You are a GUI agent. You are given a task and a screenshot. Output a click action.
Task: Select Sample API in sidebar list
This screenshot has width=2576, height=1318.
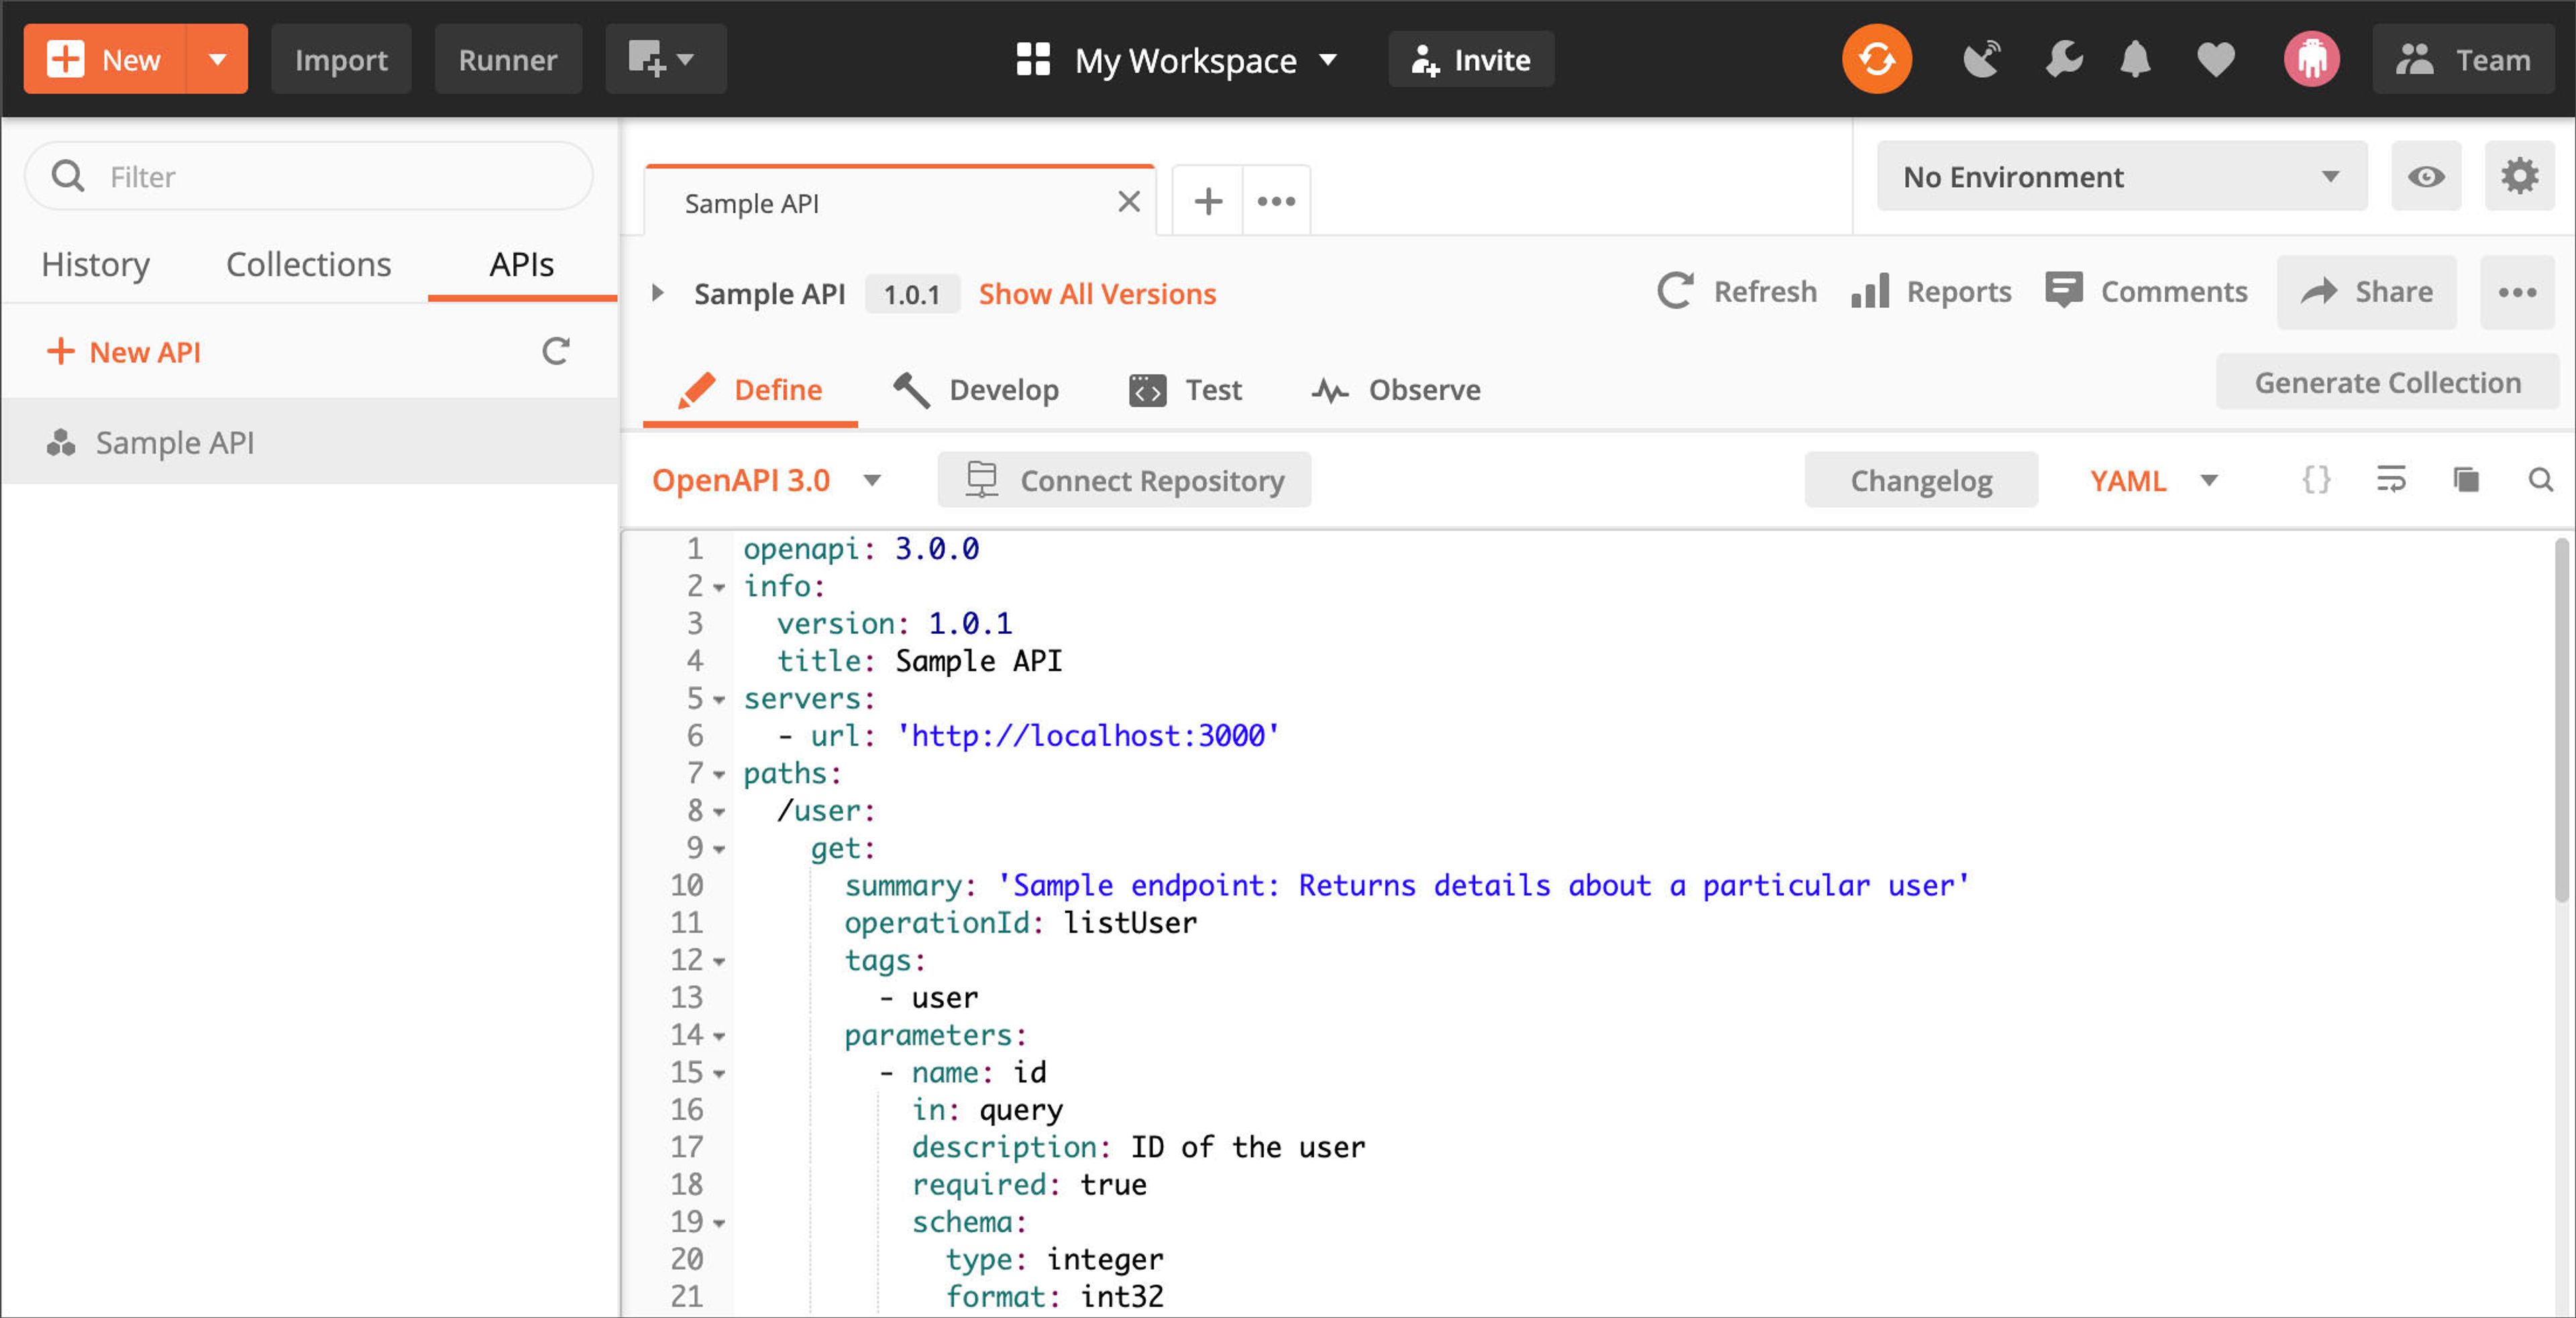point(309,442)
